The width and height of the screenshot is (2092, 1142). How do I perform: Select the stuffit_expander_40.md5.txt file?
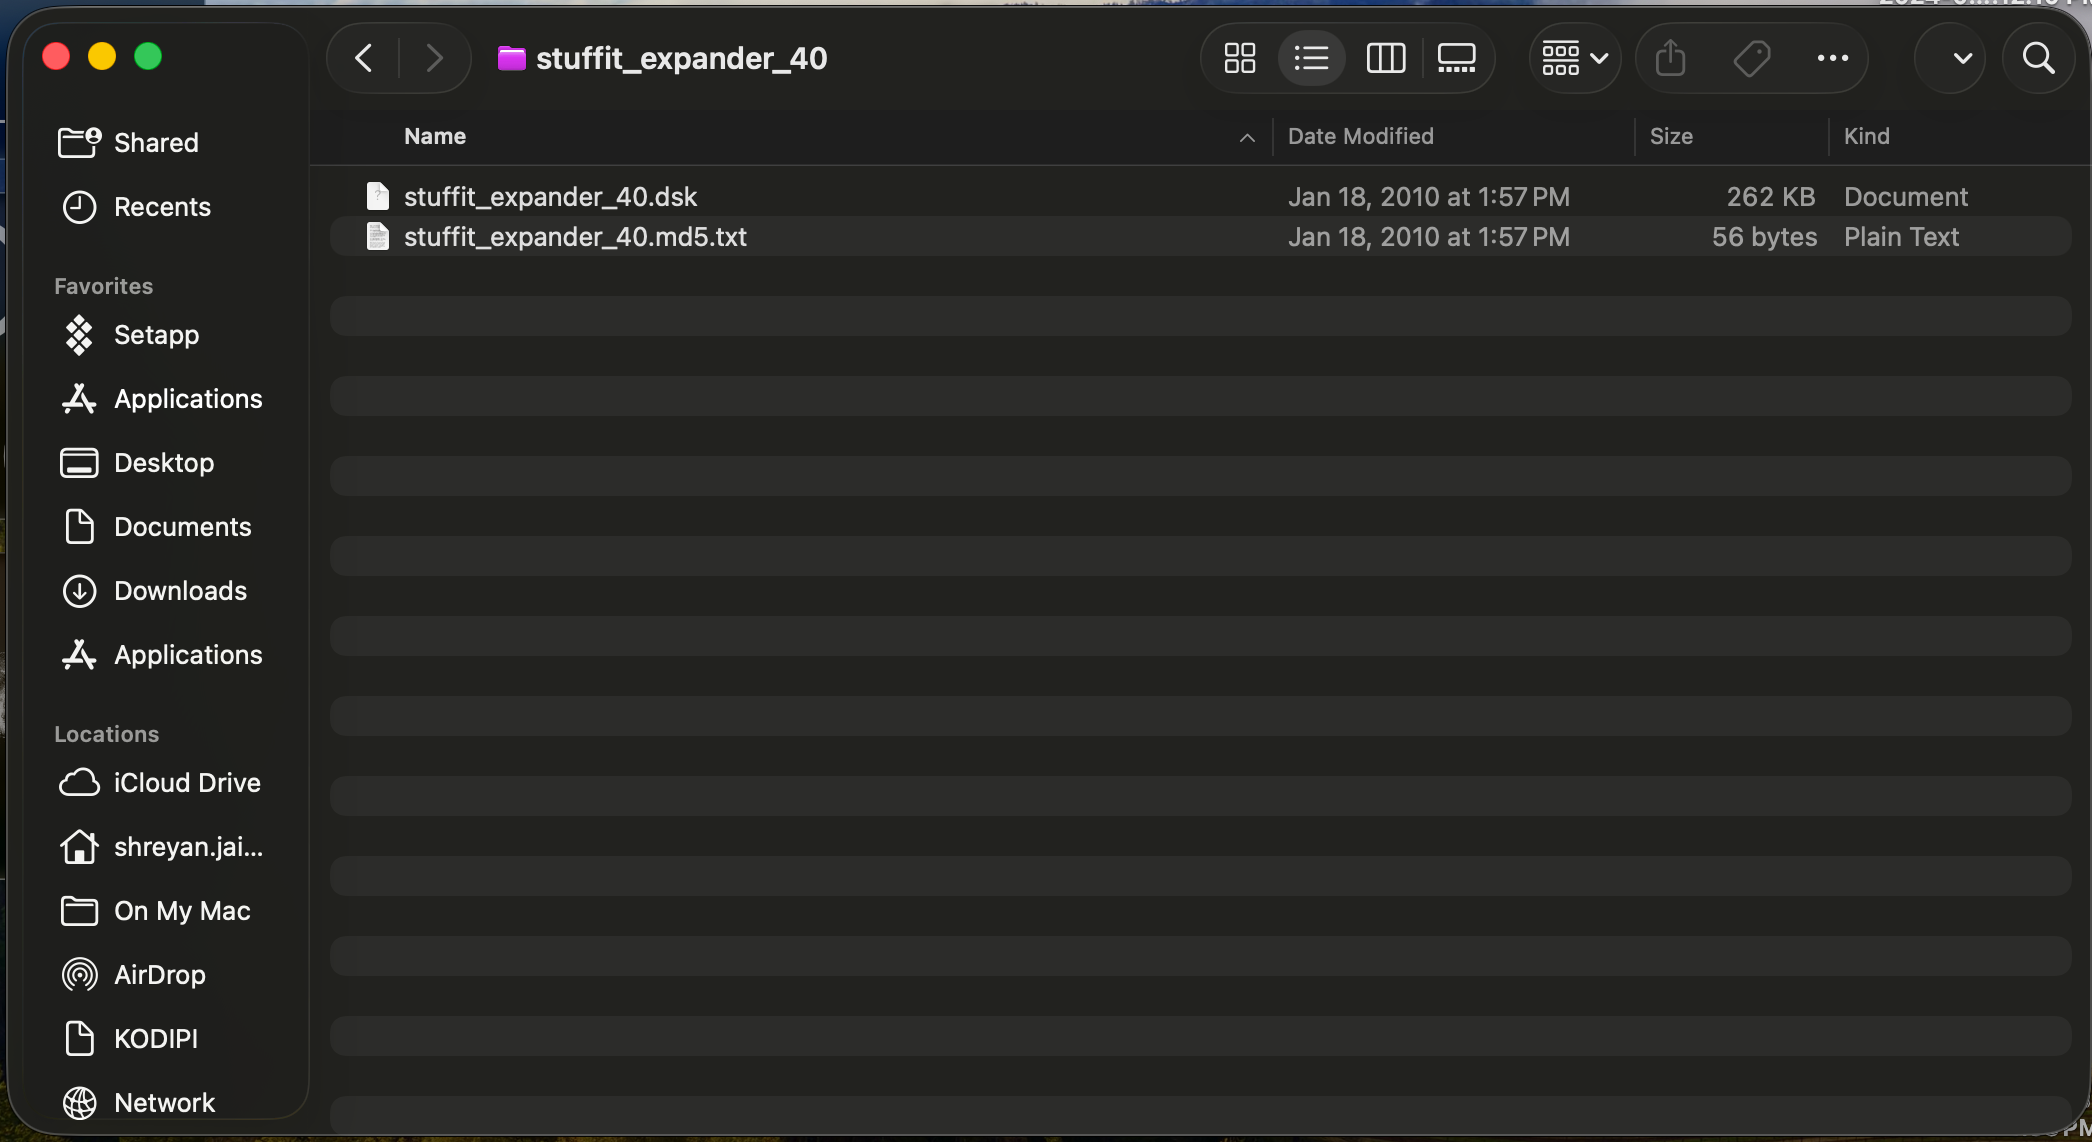coord(1200,236)
